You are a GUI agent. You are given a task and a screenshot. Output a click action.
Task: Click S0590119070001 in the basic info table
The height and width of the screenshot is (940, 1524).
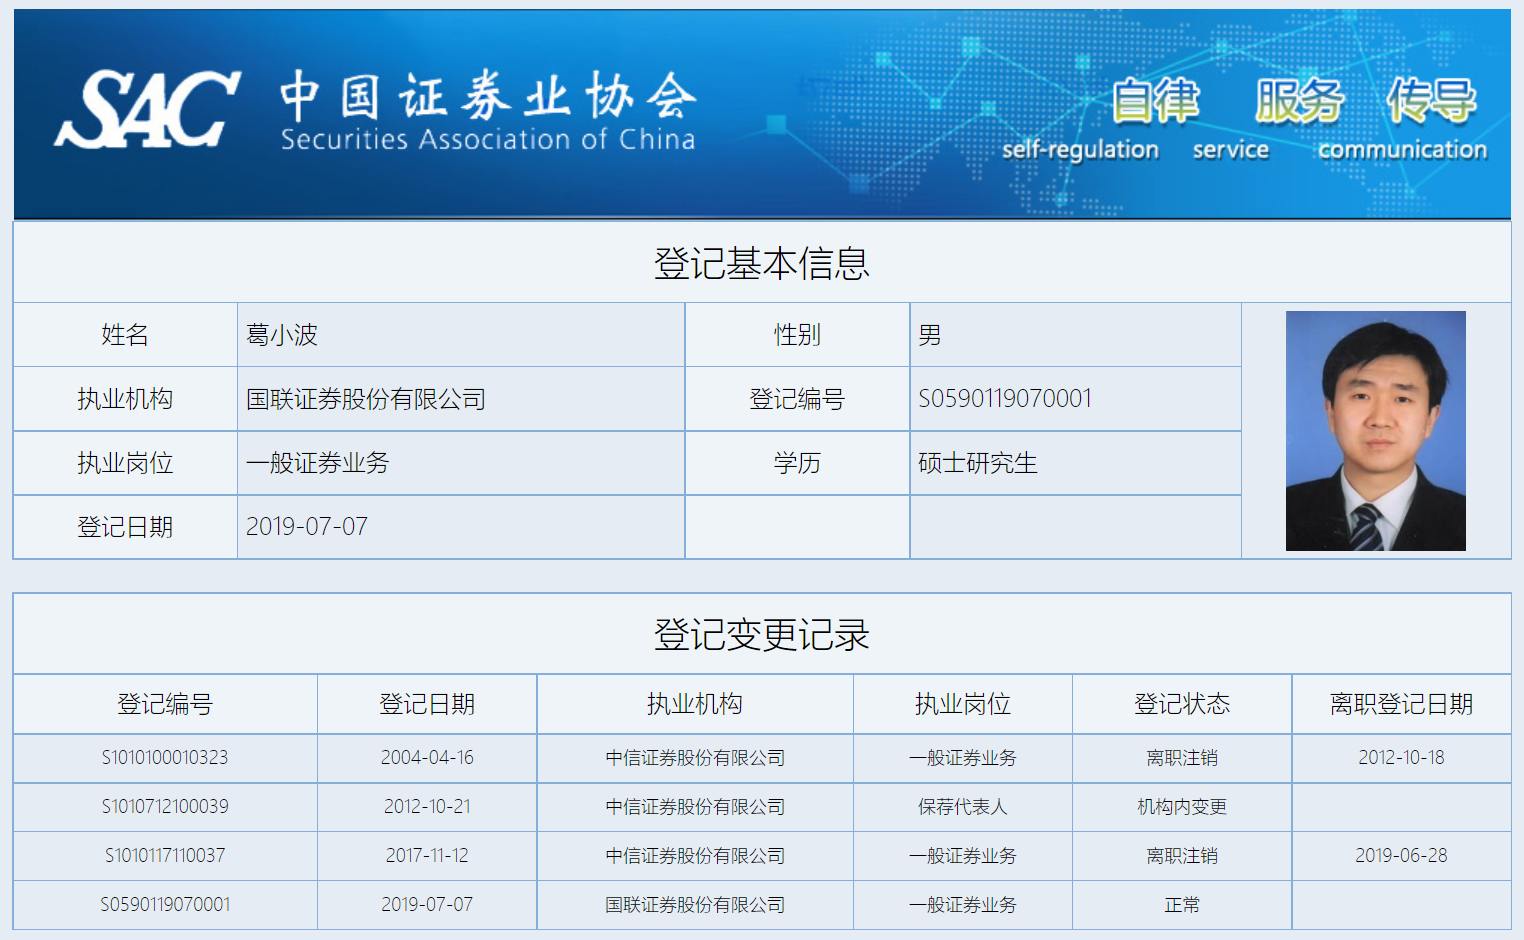tap(1005, 399)
